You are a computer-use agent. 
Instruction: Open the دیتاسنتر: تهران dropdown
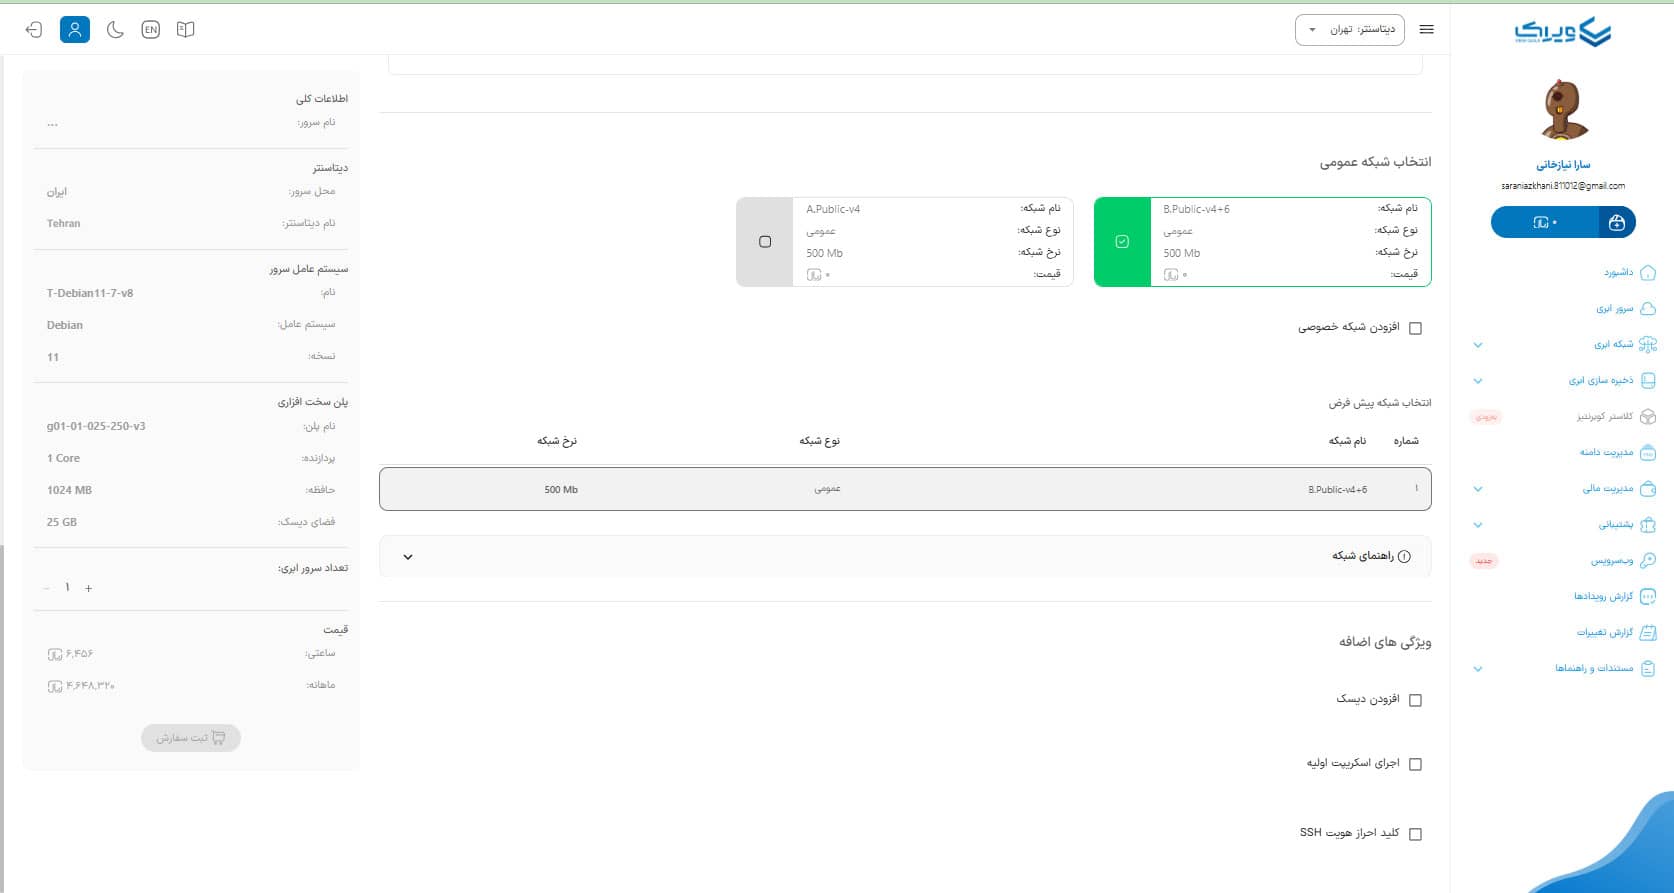tap(1349, 30)
